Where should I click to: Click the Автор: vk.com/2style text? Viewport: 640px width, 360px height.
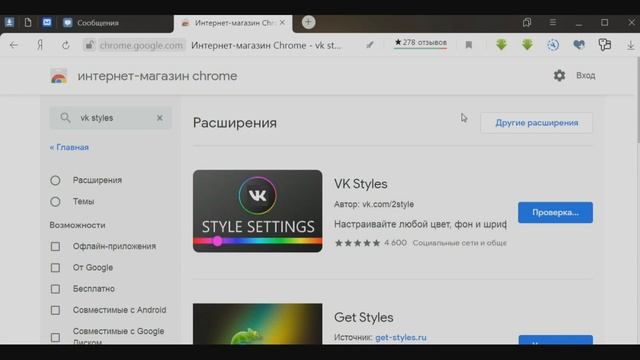pyautogui.click(x=374, y=204)
